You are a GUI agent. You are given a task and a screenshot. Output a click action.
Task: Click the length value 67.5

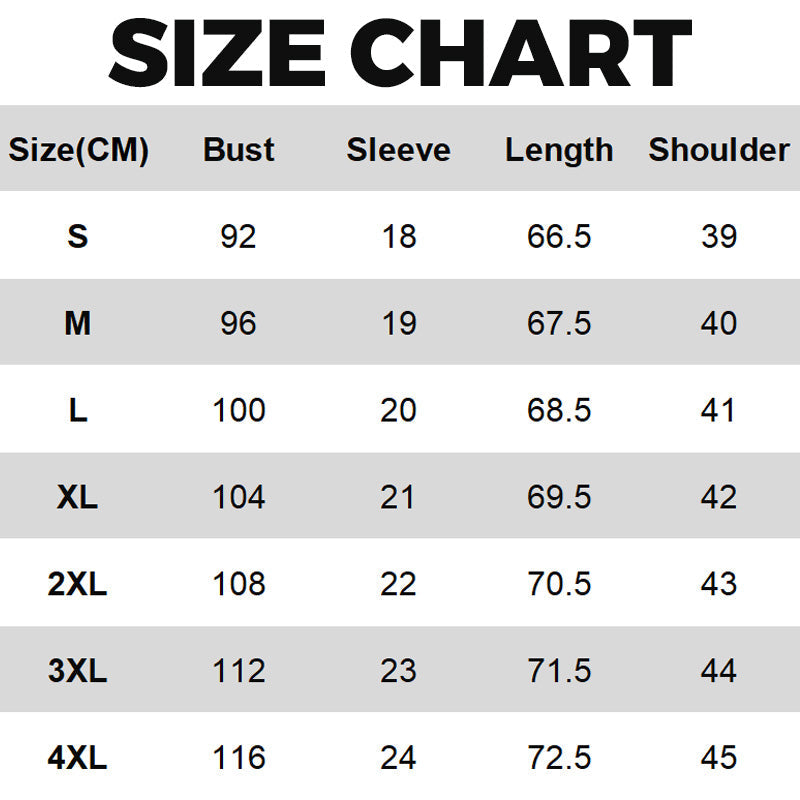coord(559,324)
